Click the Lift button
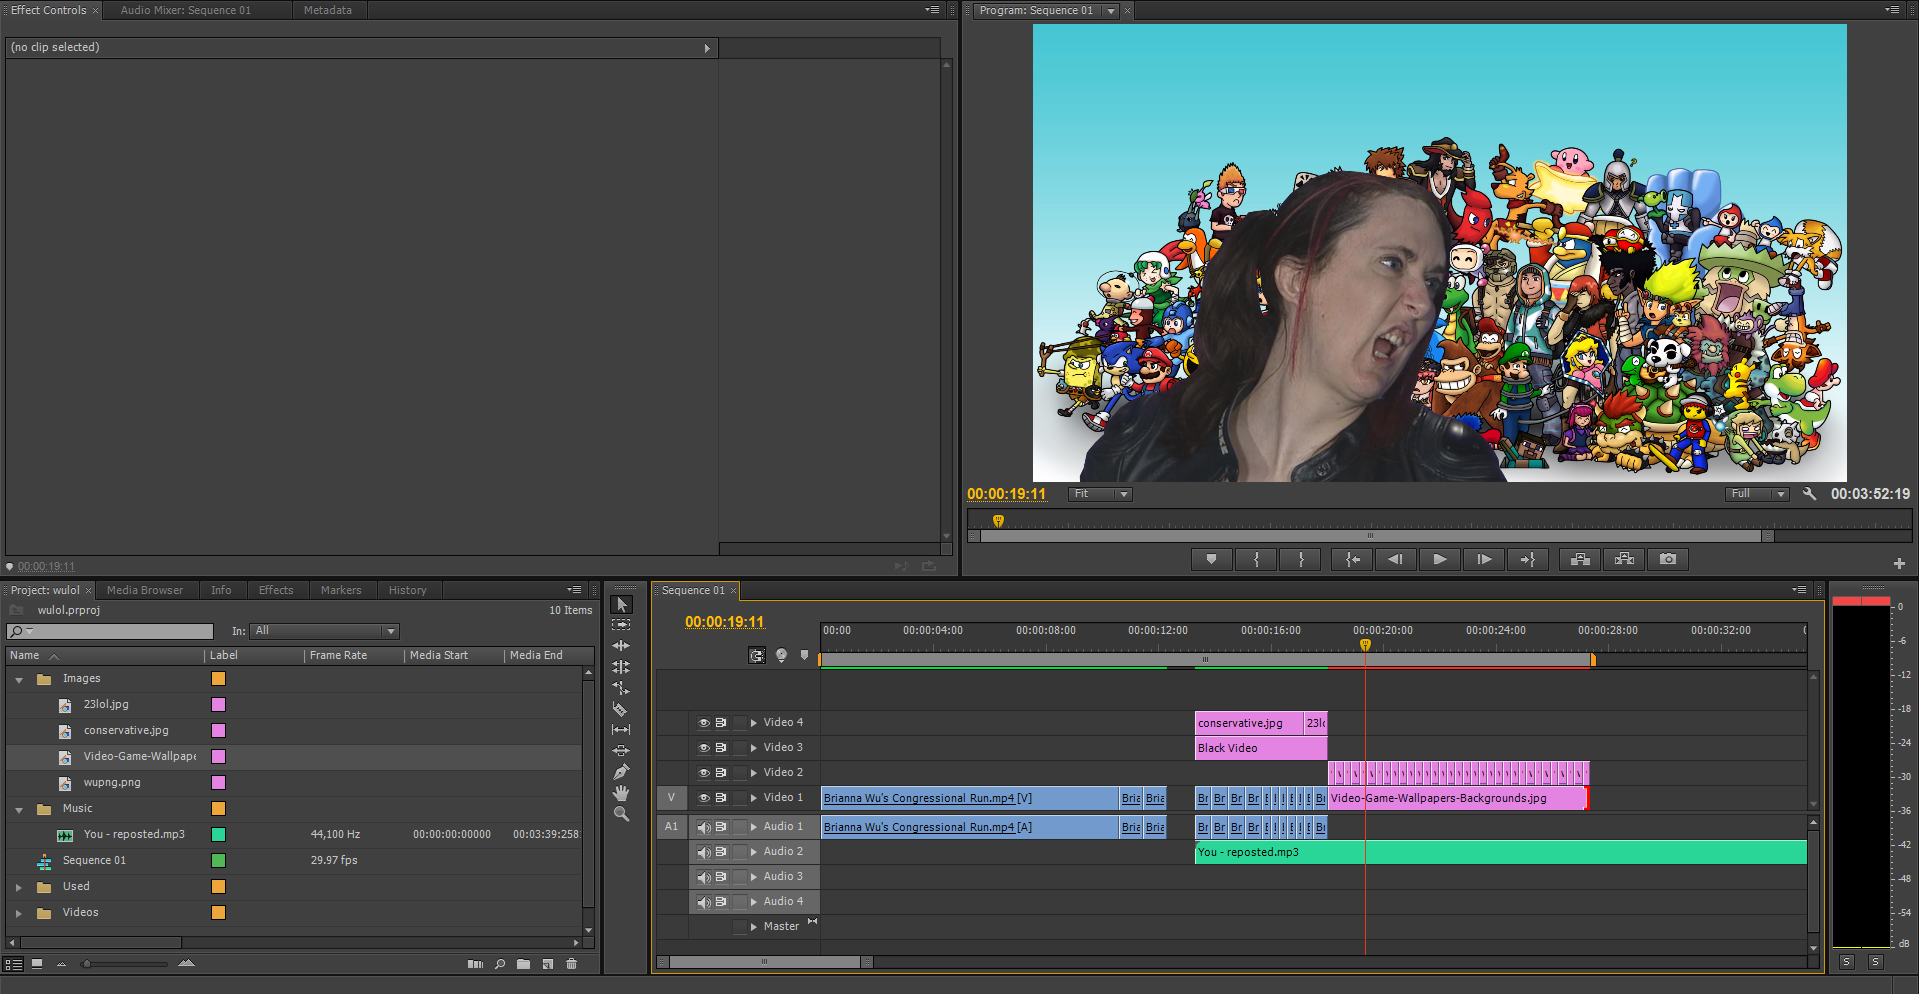 click(x=1580, y=560)
